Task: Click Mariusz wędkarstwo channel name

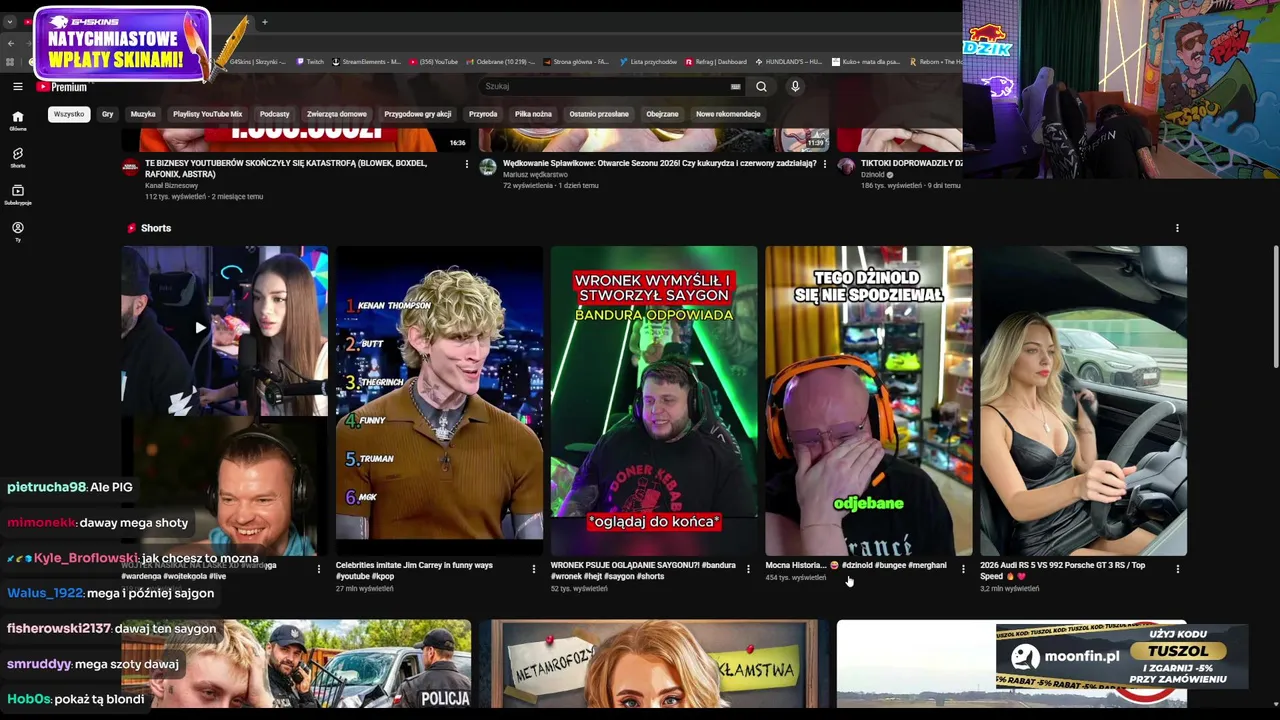Action: pyautogui.click(x=535, y=175)
